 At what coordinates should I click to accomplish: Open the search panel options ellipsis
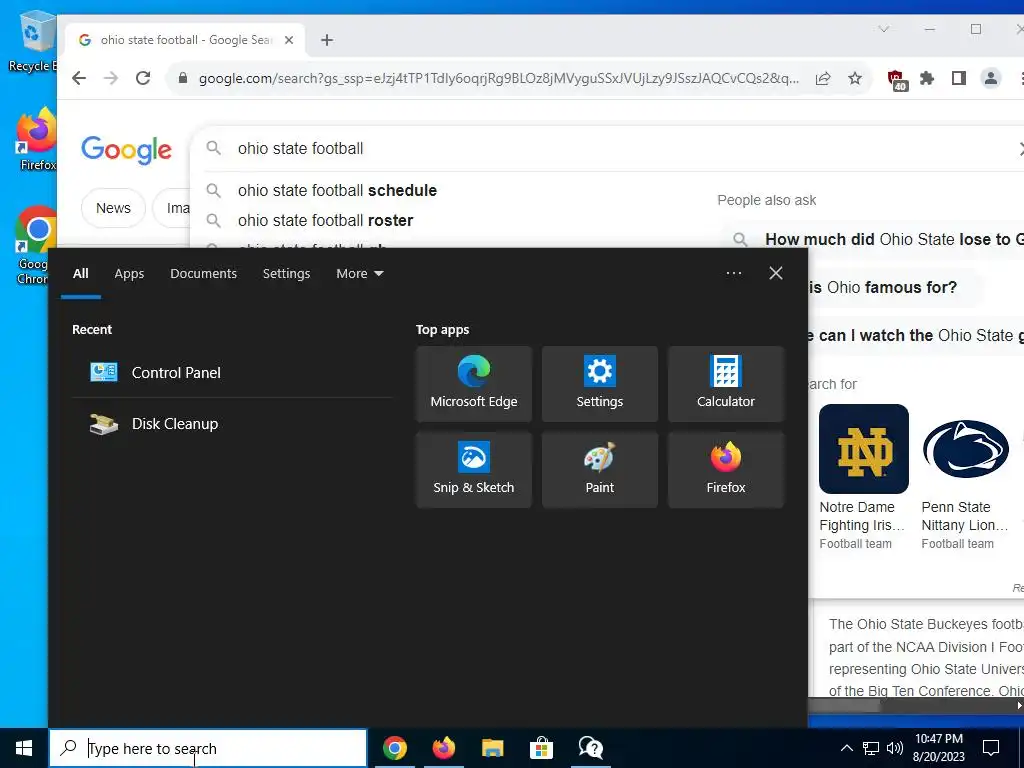point(733,273)
